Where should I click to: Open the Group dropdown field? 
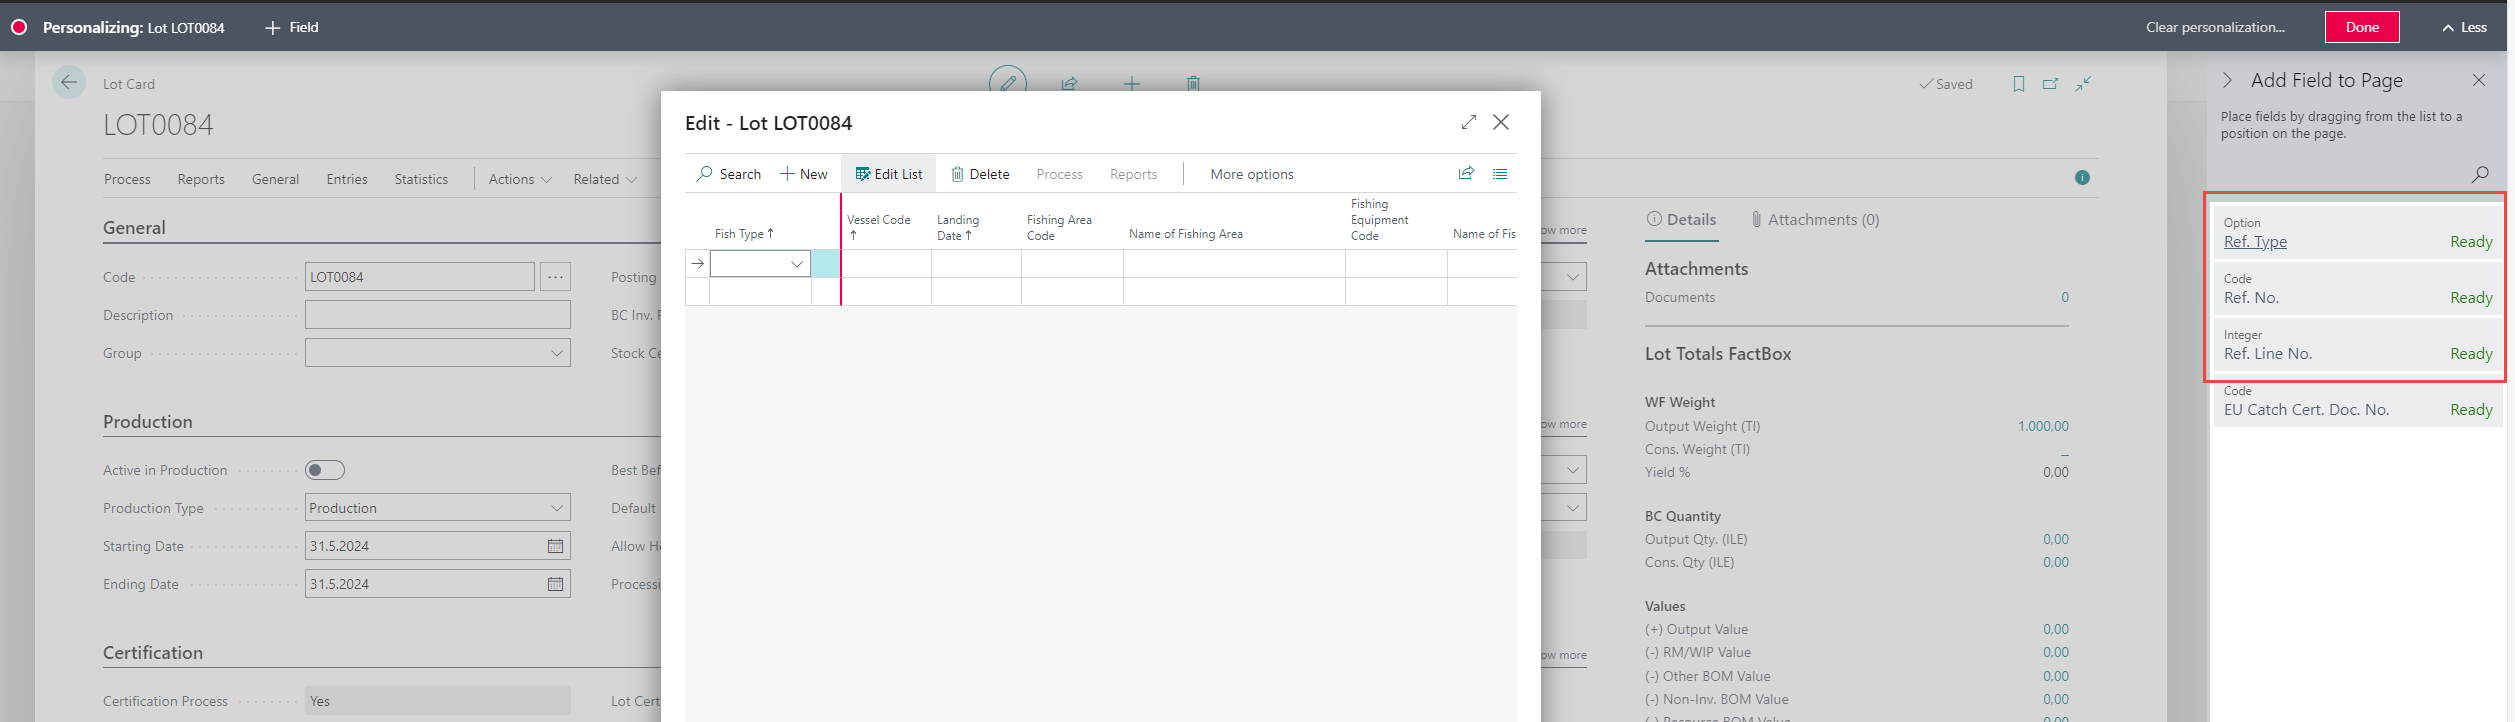(557, 353)
